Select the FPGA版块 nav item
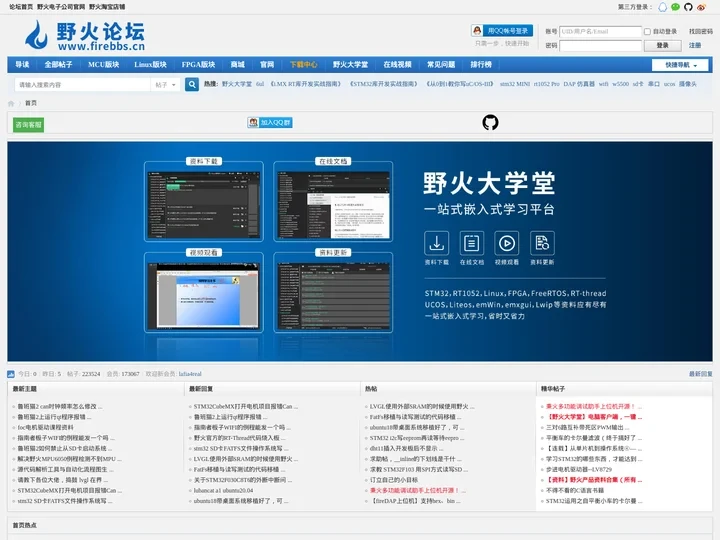 click(198, 65)
